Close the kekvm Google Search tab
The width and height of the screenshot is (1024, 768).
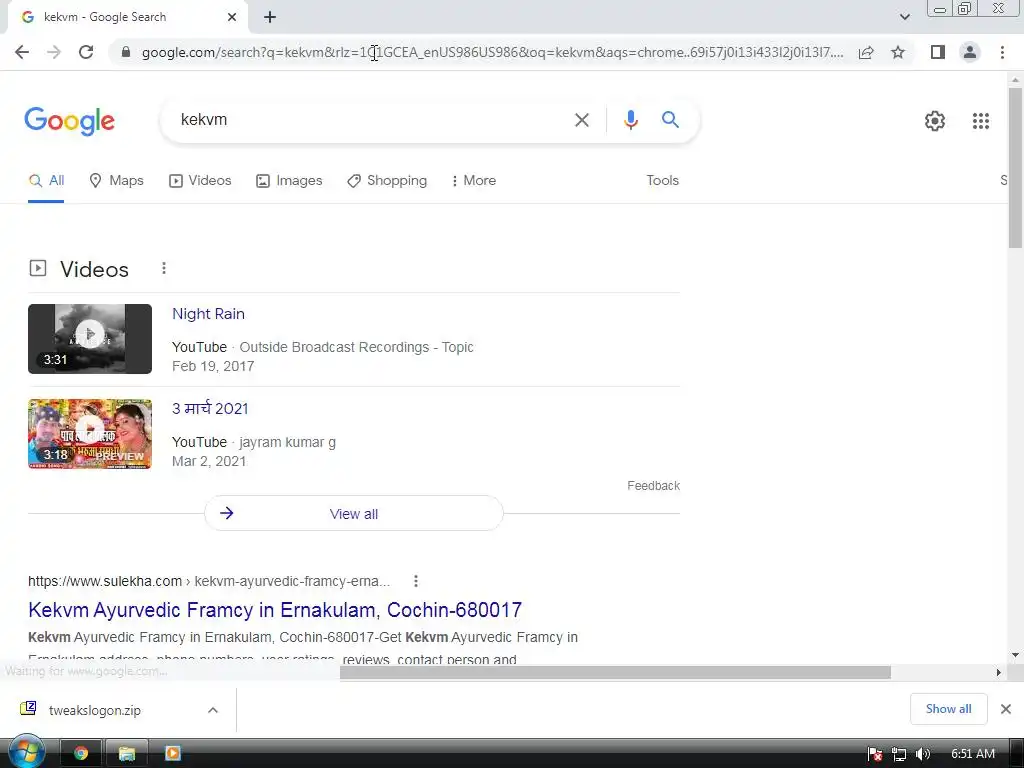coord(232,18)
